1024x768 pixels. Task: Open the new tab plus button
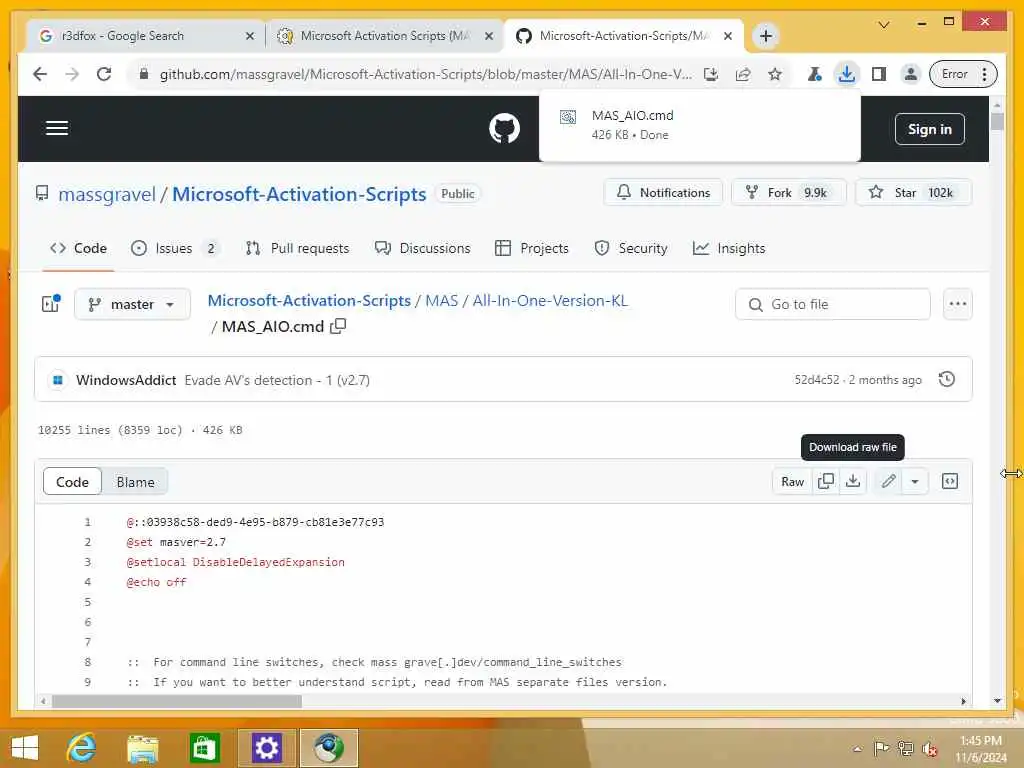pyautogui.click(x=766, y=36)
